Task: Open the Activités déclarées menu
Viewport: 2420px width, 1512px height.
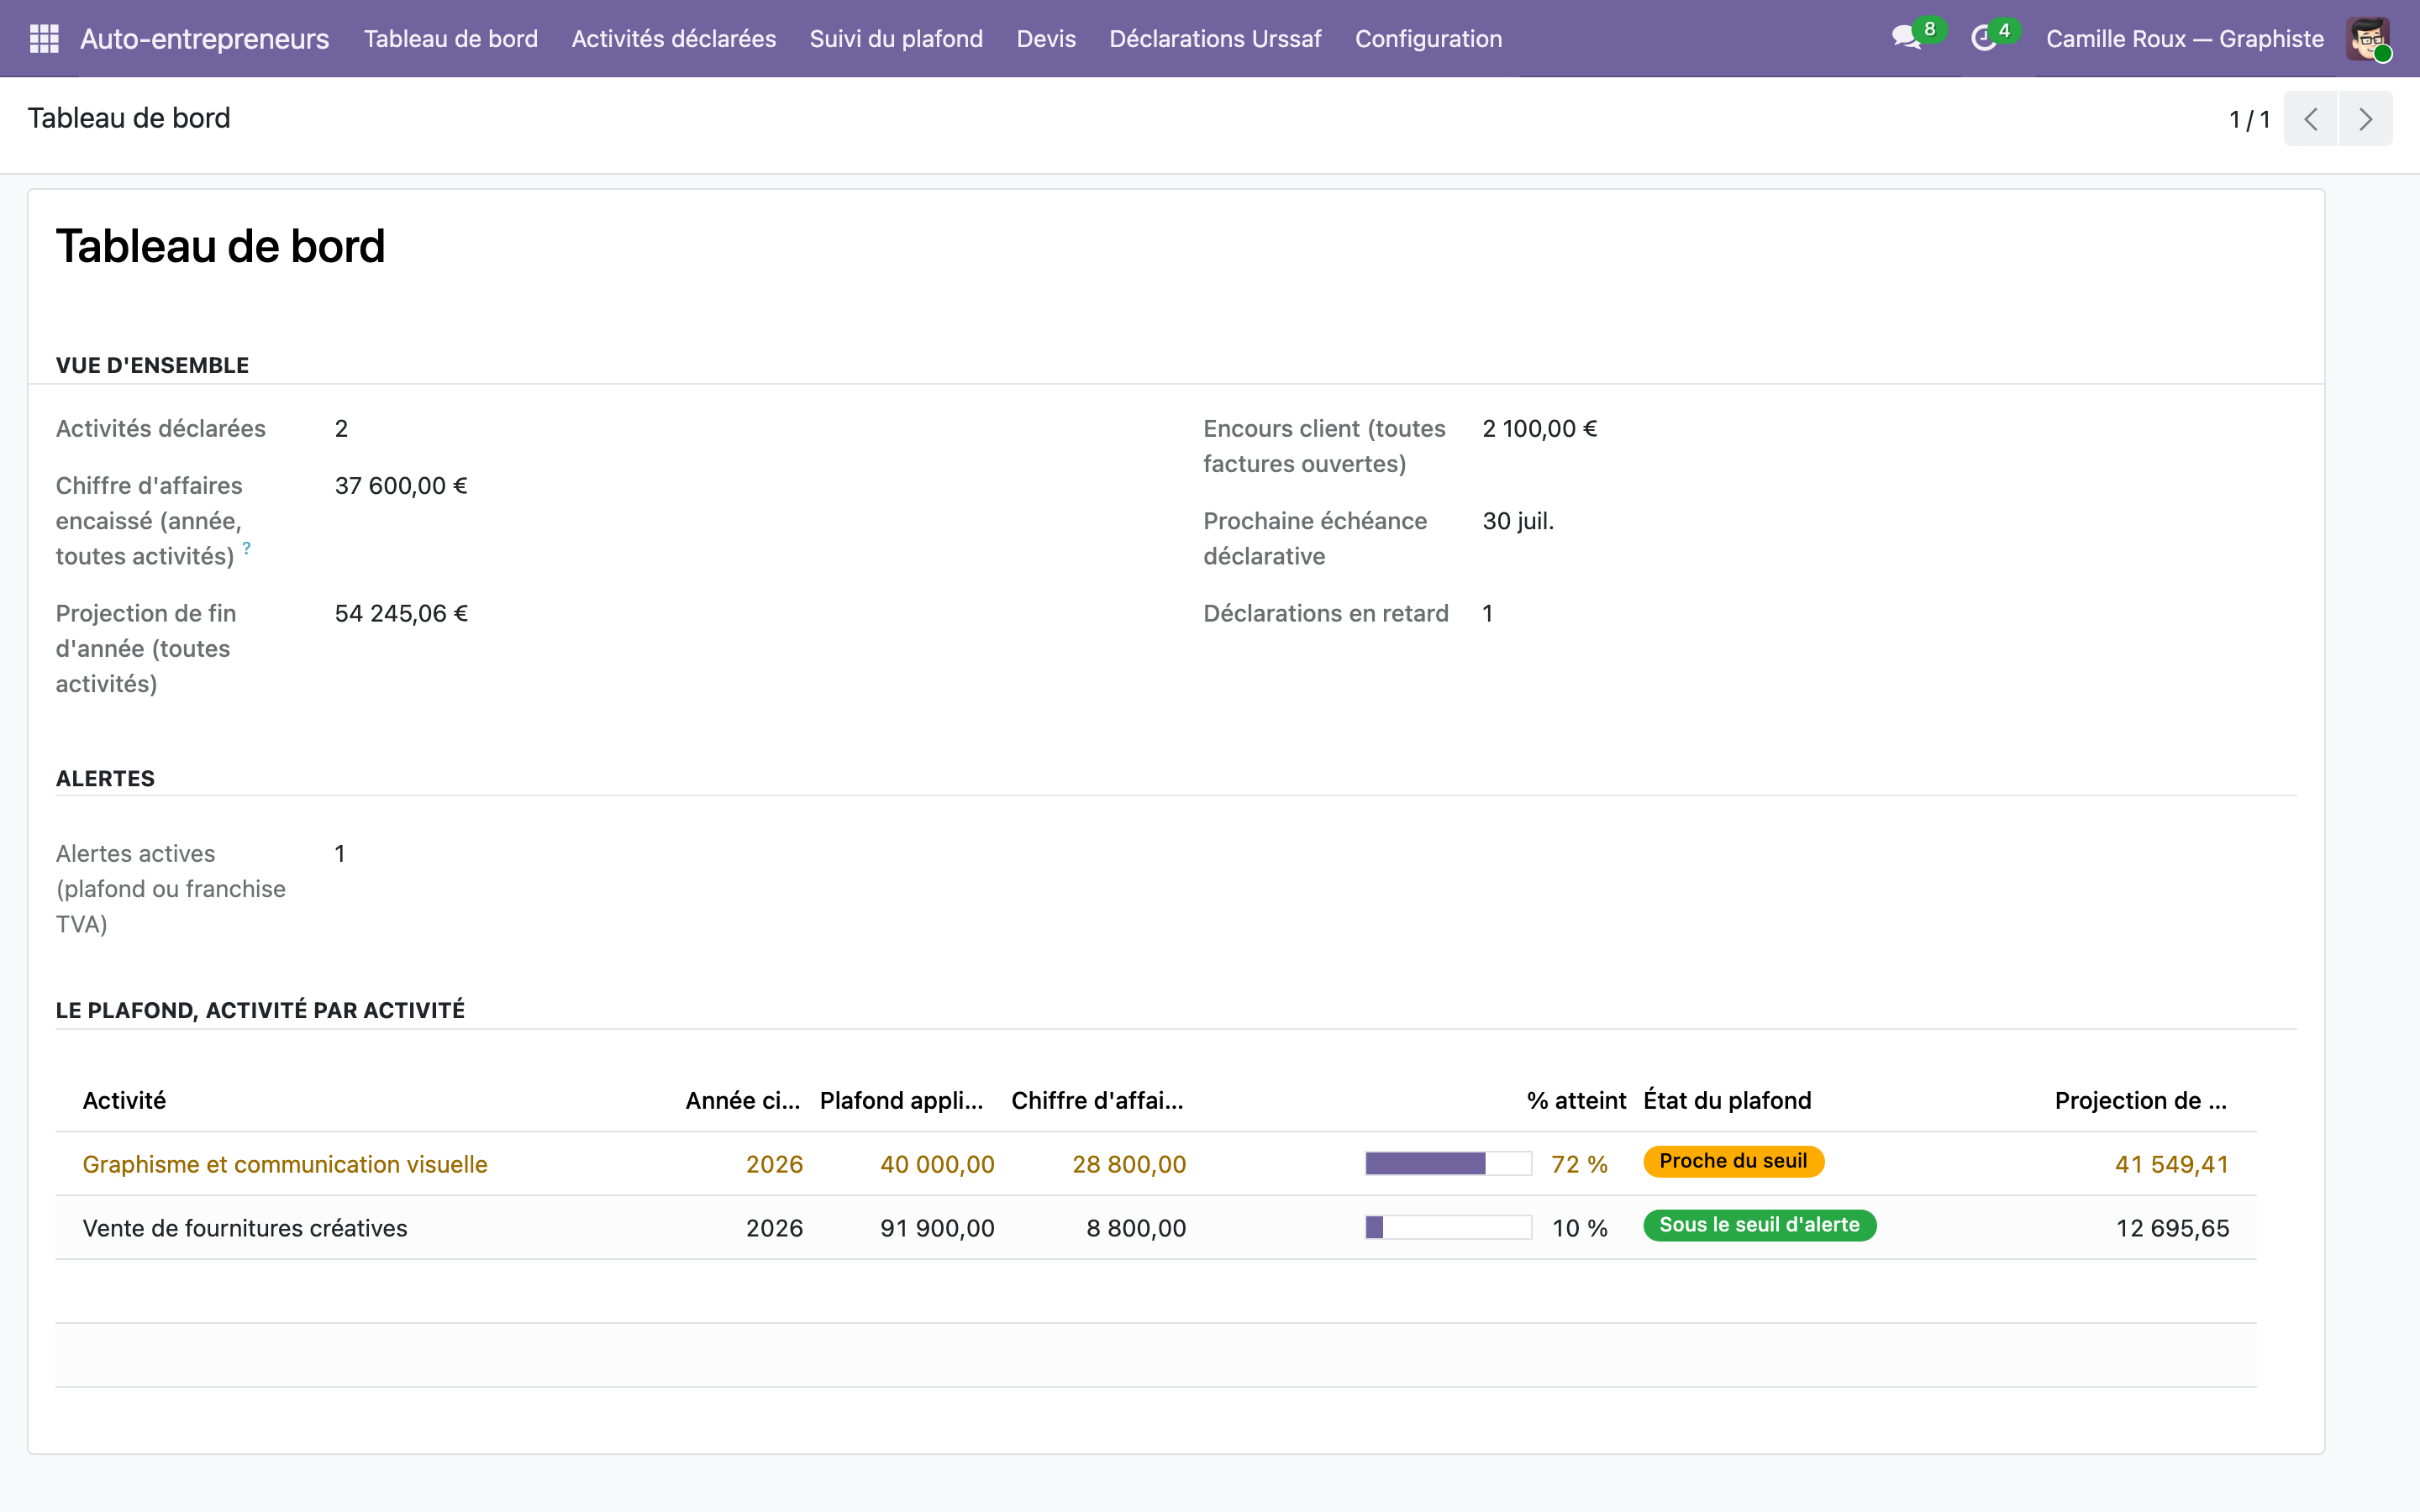Action: point(674,39)
